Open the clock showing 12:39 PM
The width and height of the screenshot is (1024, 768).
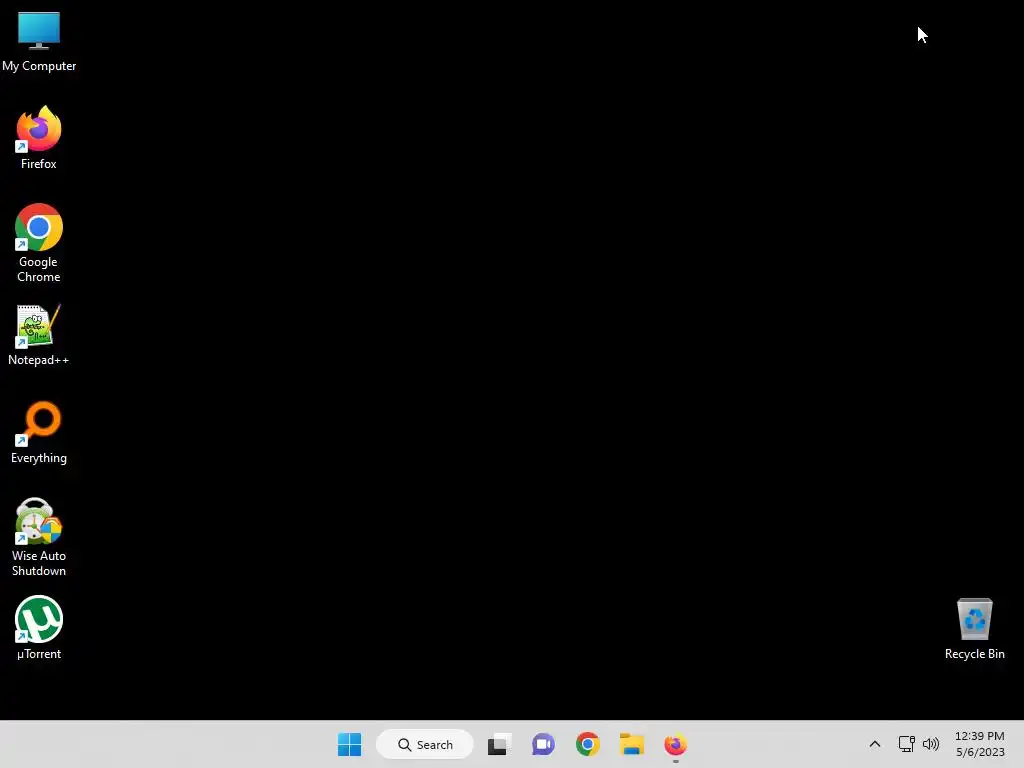[980, 744]
